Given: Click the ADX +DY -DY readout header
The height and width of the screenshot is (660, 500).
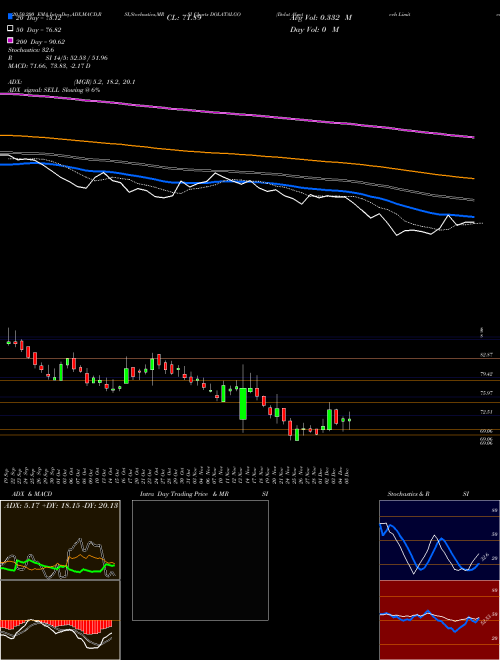Looking at the screenshot, I should 61,505.
